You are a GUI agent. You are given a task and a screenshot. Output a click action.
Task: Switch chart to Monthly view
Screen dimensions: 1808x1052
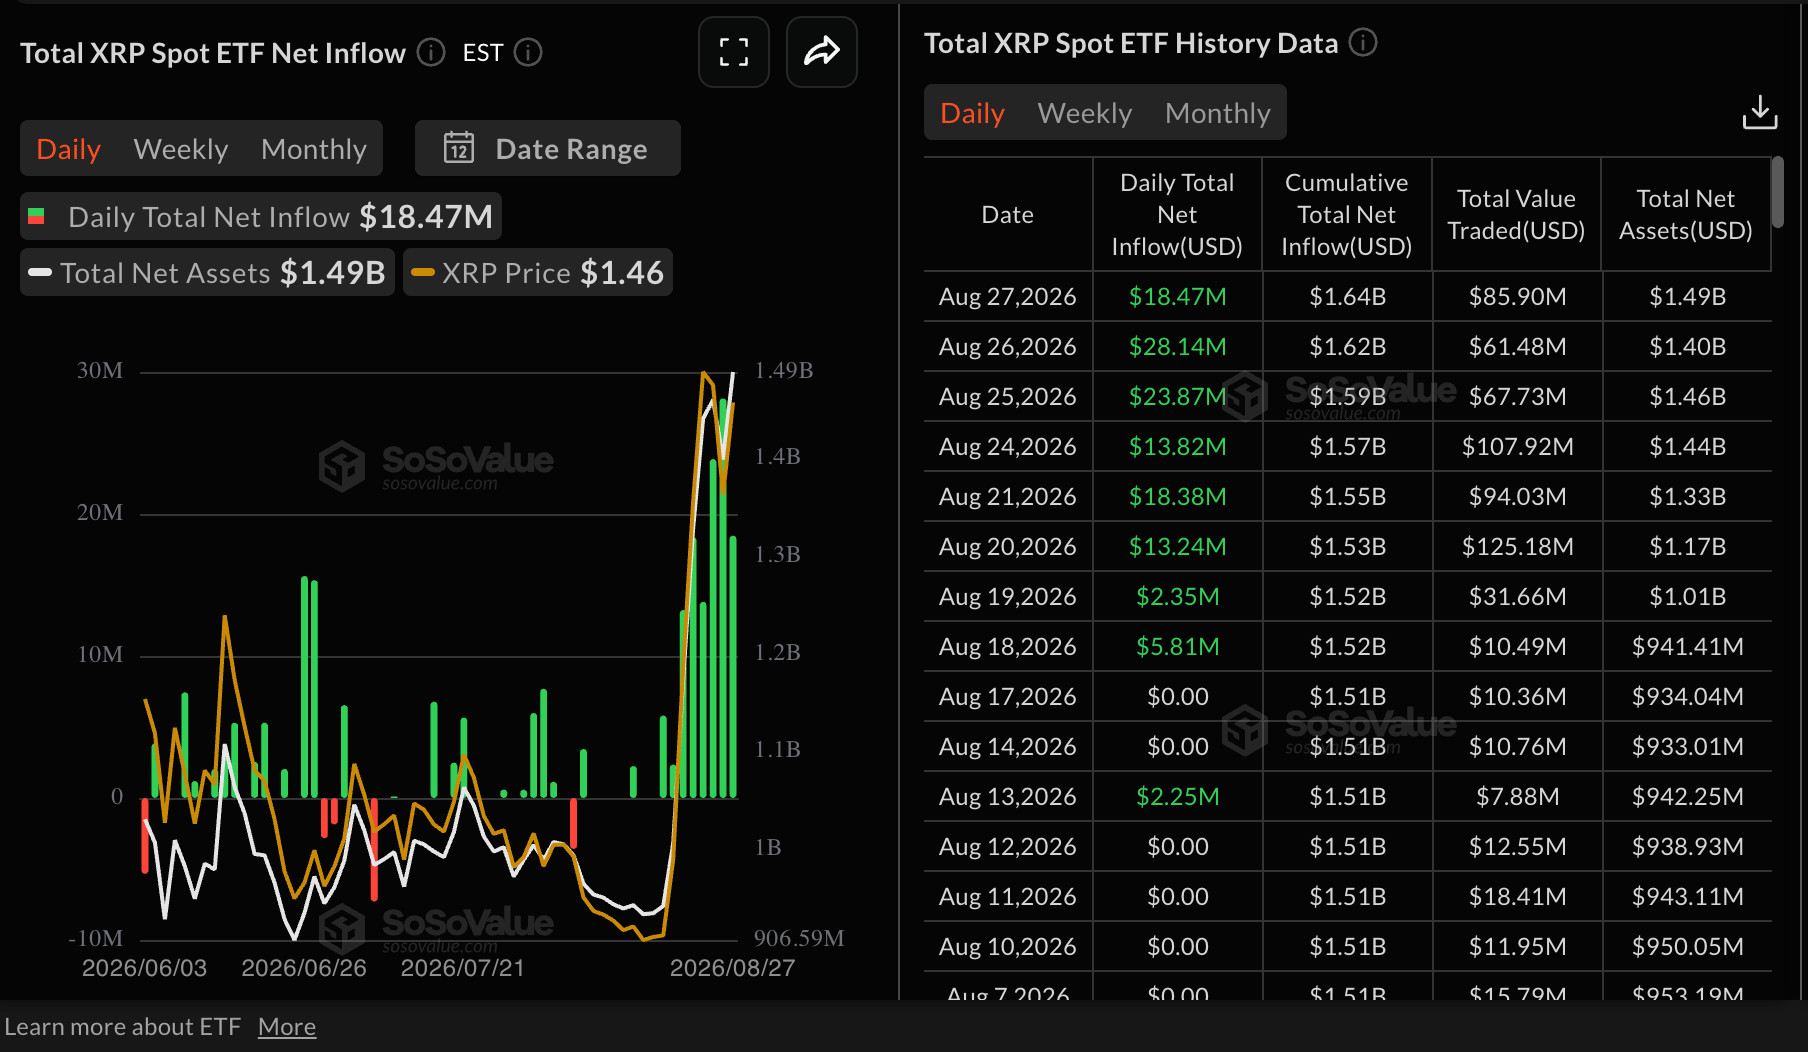click(314, 149)
